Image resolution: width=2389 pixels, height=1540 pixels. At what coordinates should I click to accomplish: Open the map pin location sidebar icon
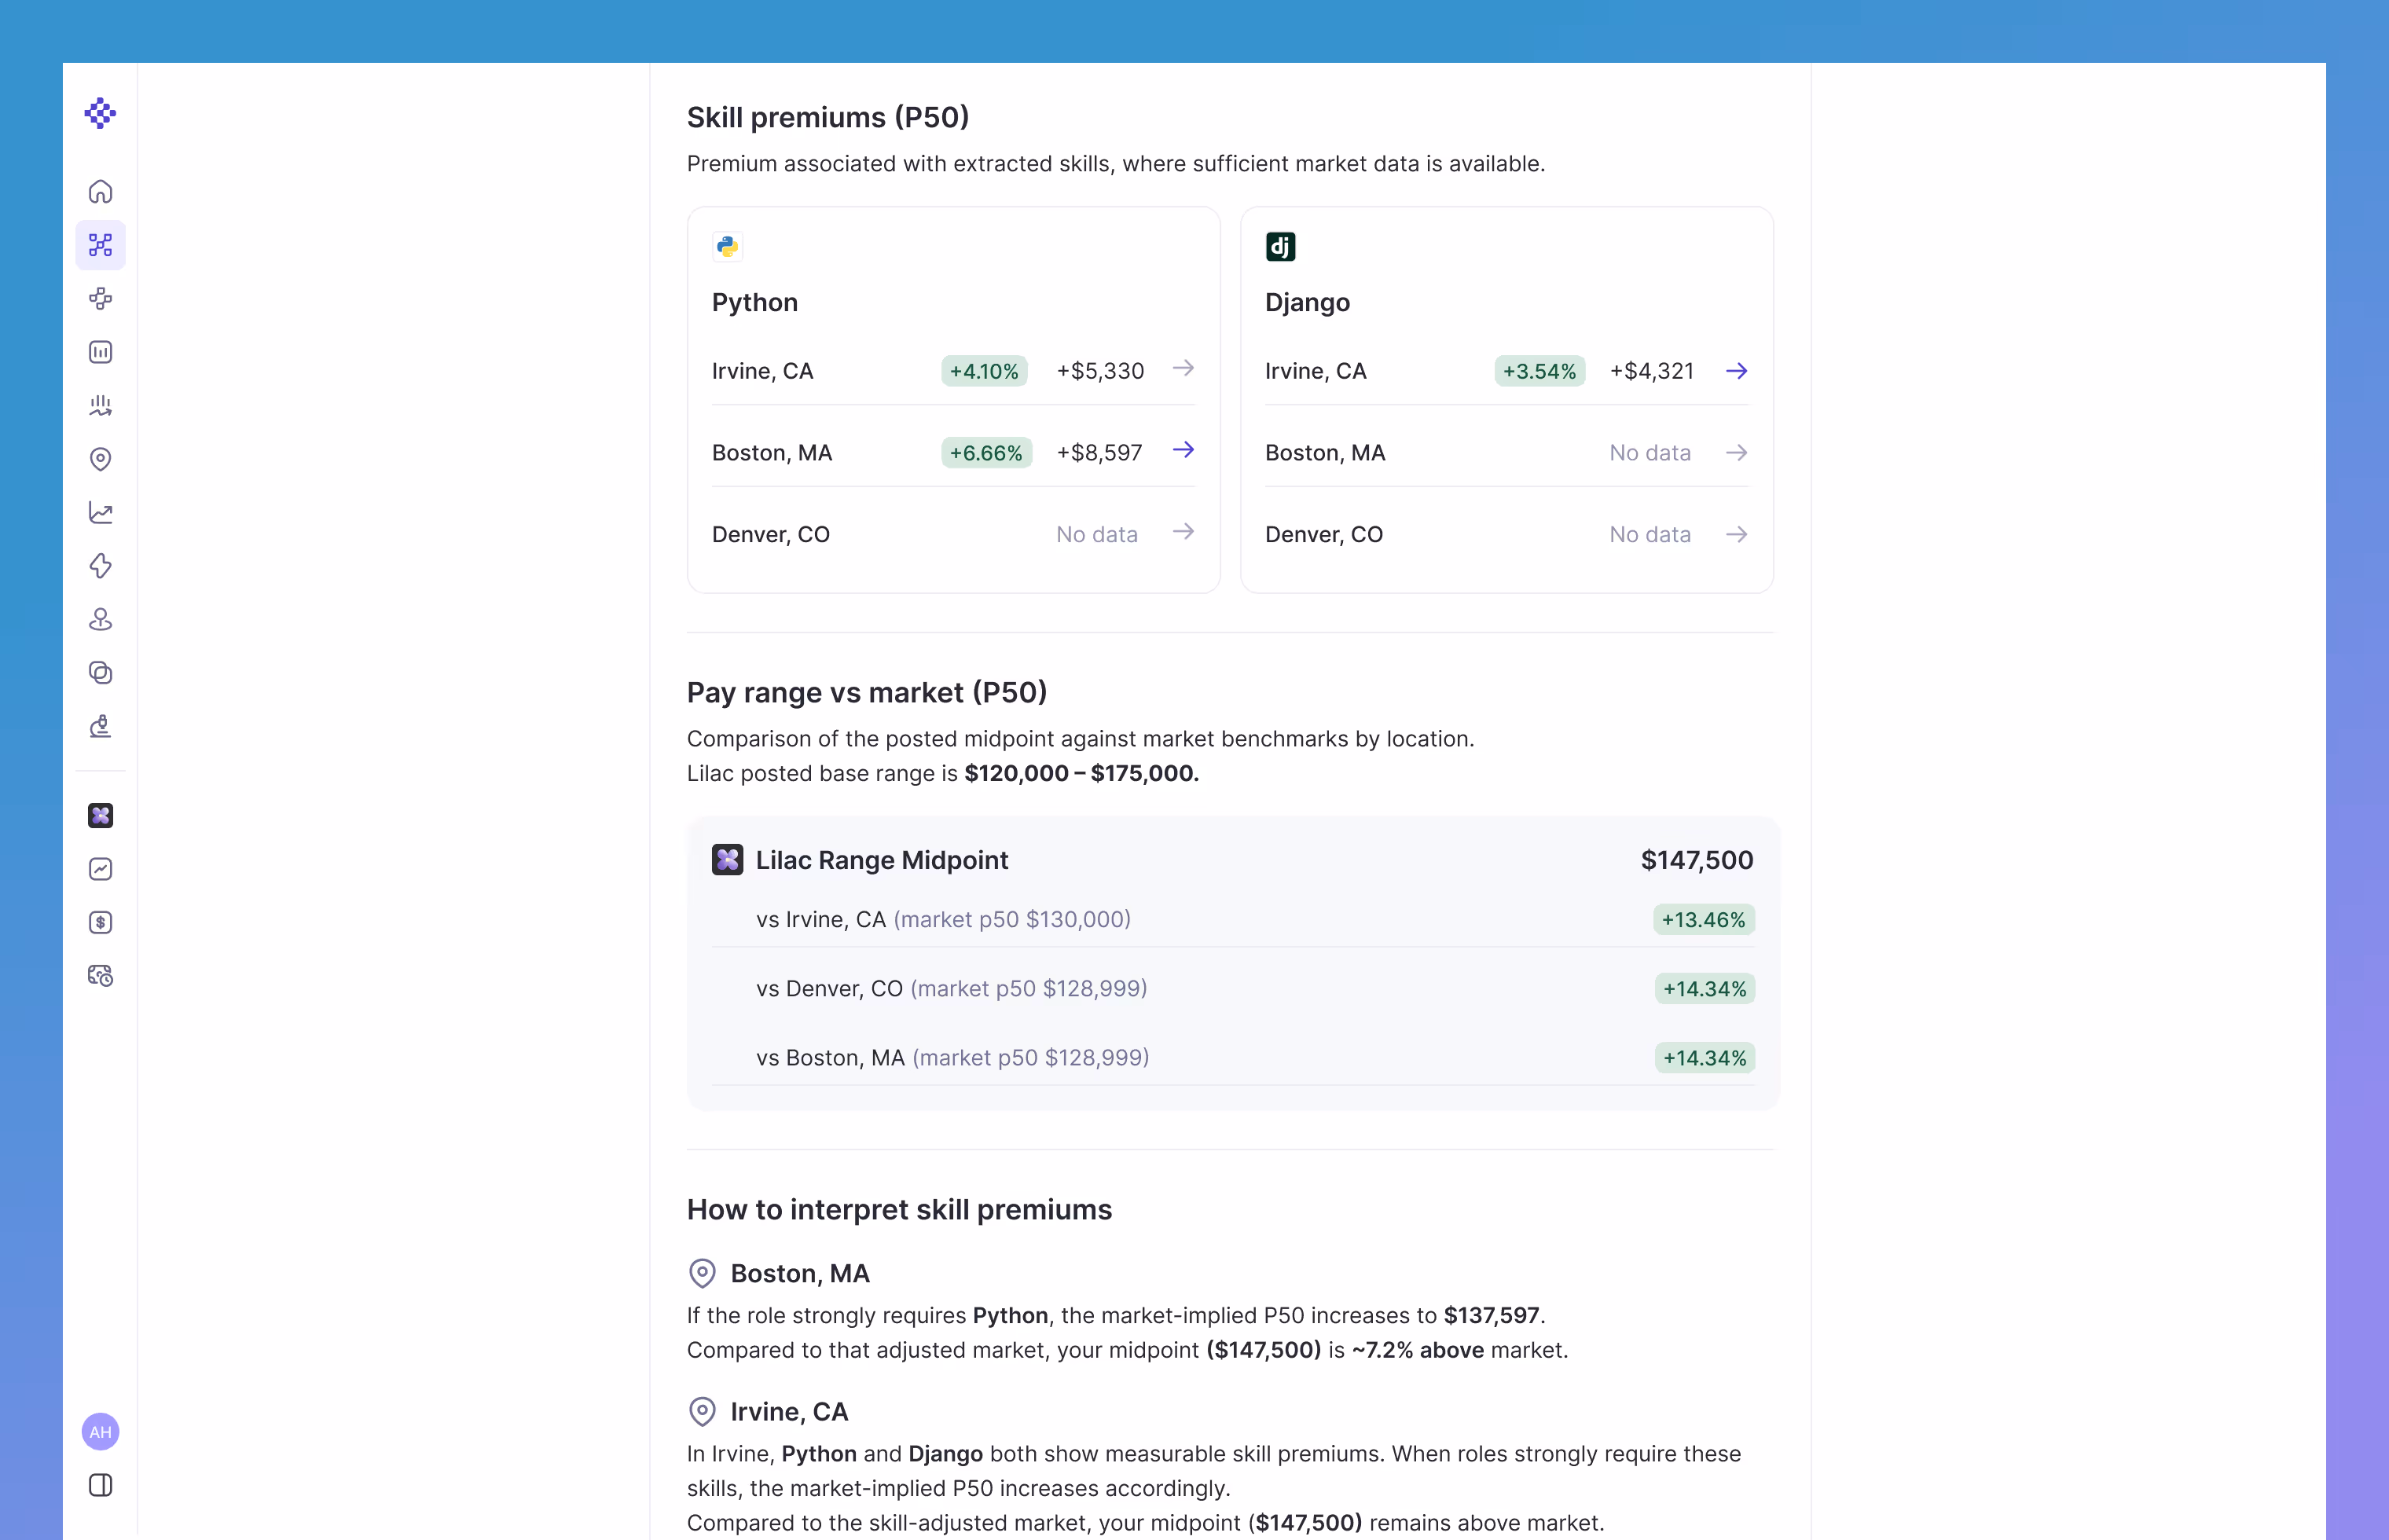[x=100, y=459]
